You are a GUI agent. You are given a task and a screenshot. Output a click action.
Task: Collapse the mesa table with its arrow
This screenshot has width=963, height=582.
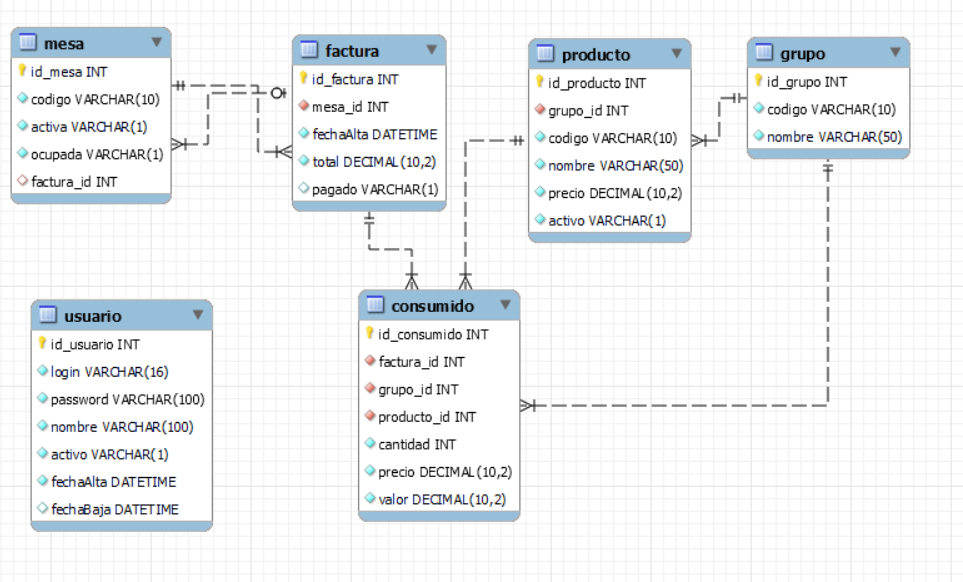156,42
